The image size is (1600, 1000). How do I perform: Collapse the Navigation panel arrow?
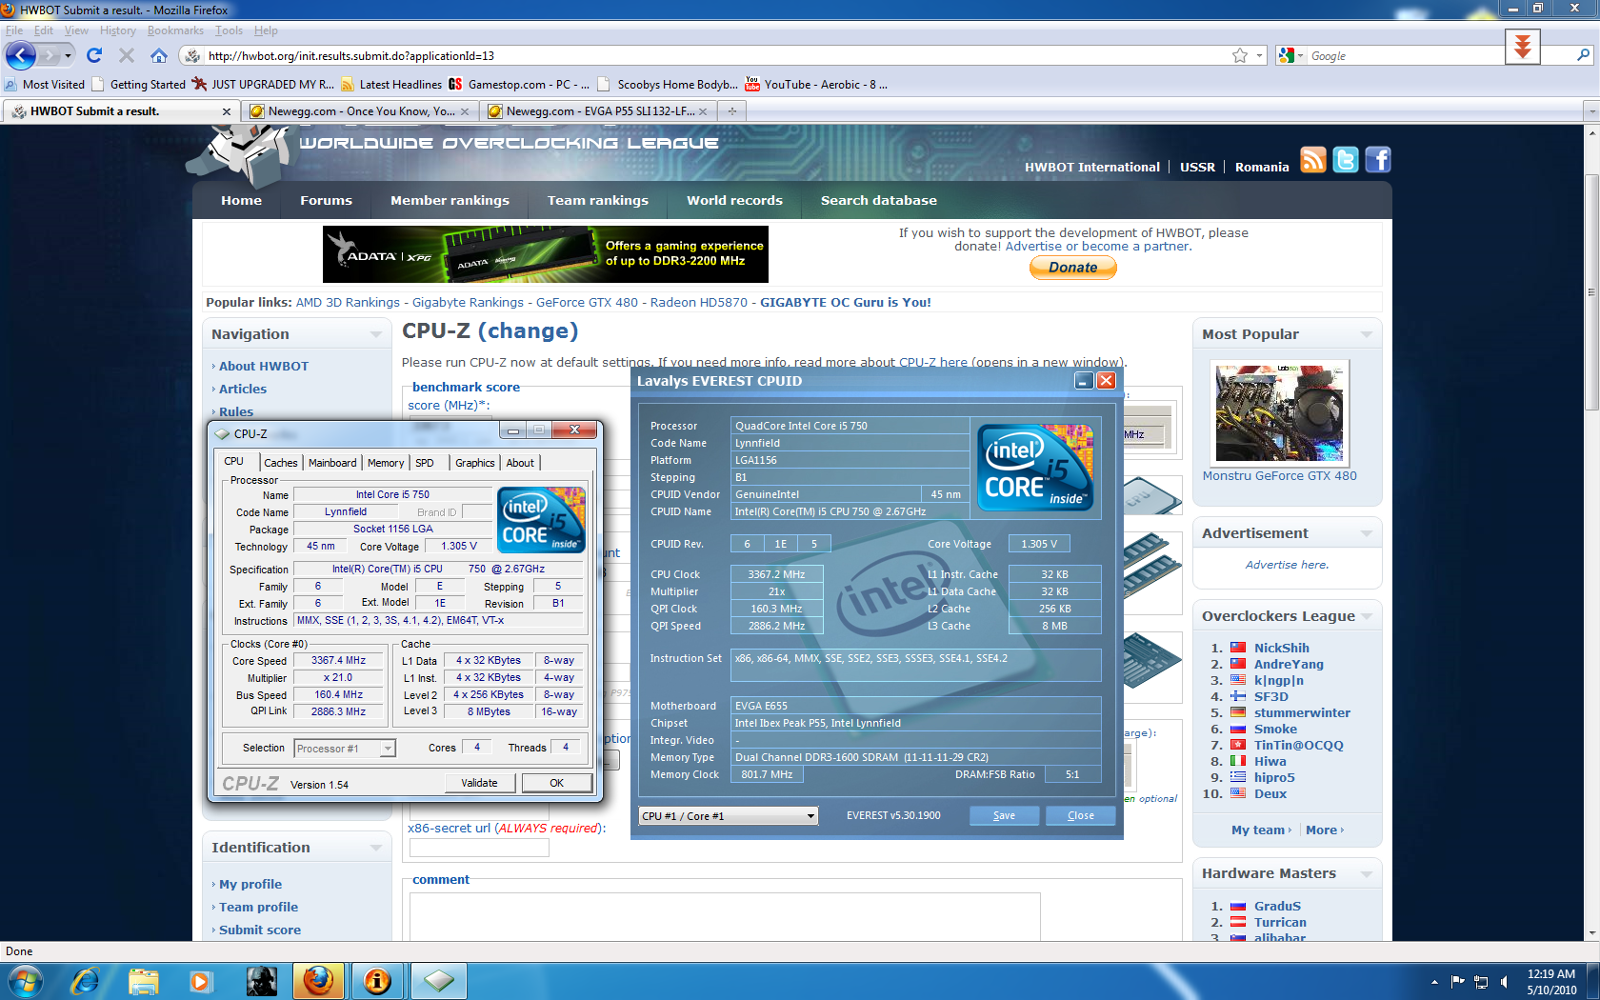coord(376,334)
